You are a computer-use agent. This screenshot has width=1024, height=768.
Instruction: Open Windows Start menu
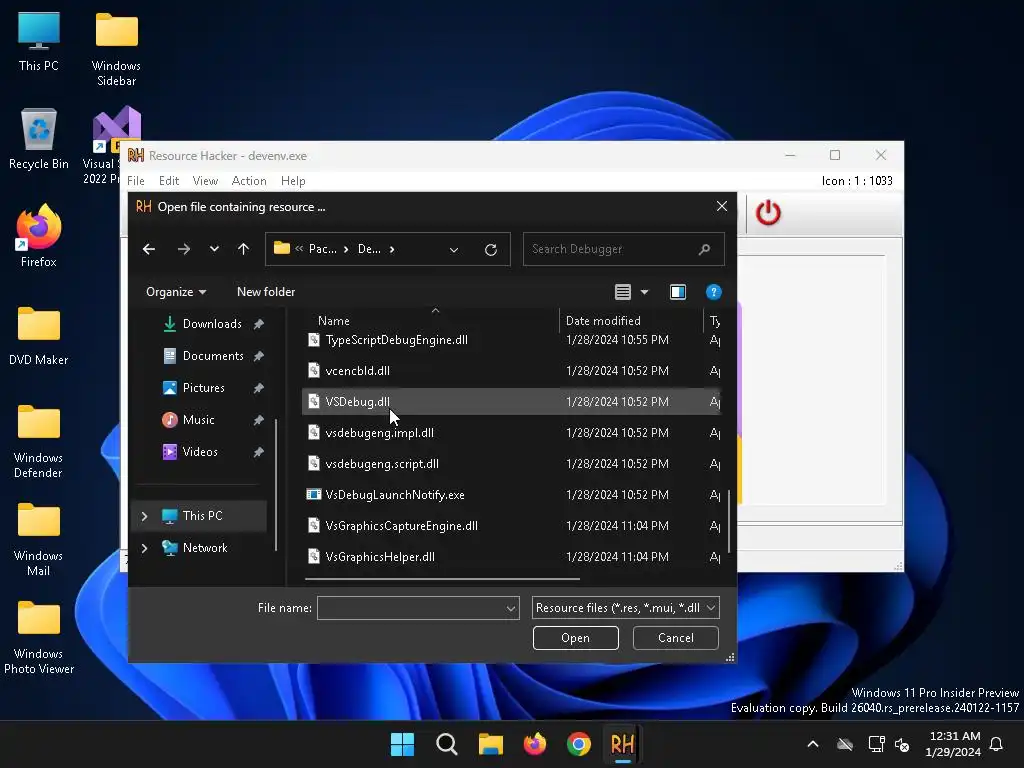click(x=402, y=744)
